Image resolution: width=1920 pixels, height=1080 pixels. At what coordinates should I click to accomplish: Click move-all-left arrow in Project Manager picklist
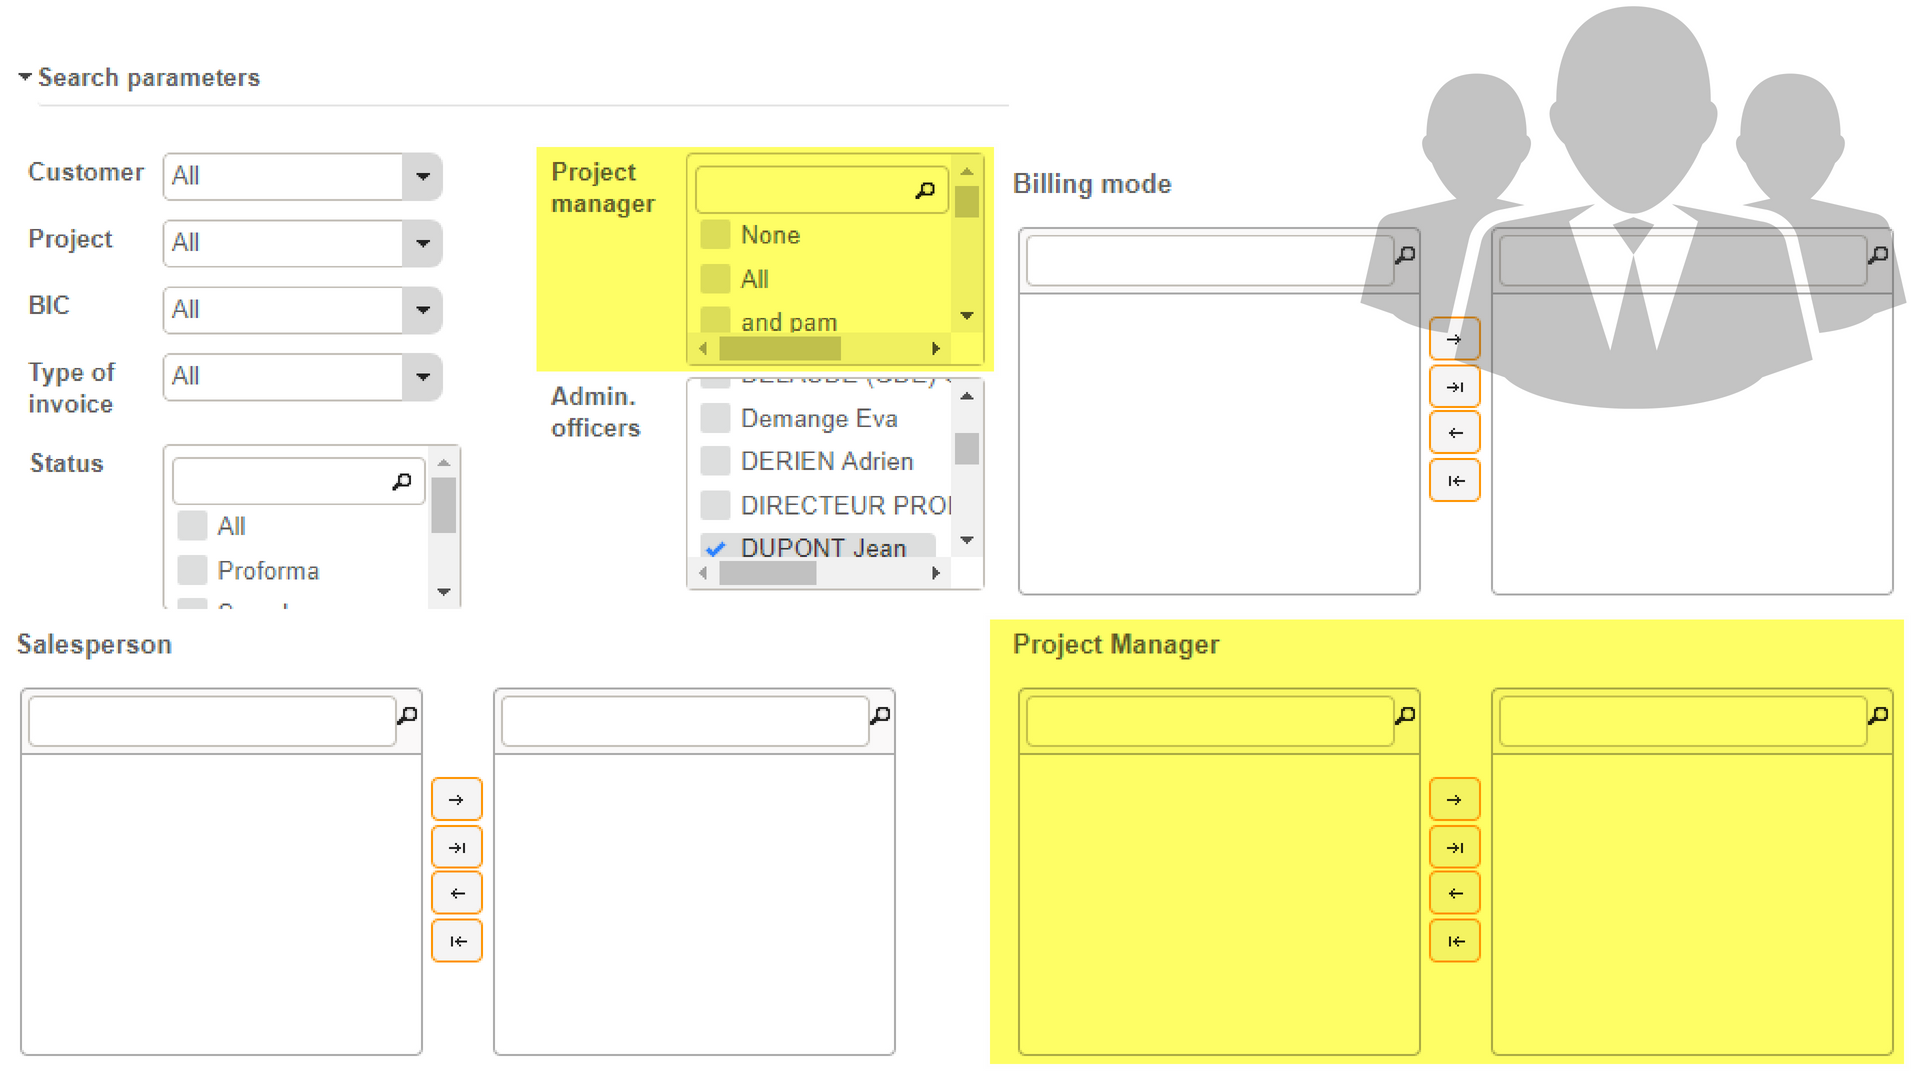tap(1455, 941)
